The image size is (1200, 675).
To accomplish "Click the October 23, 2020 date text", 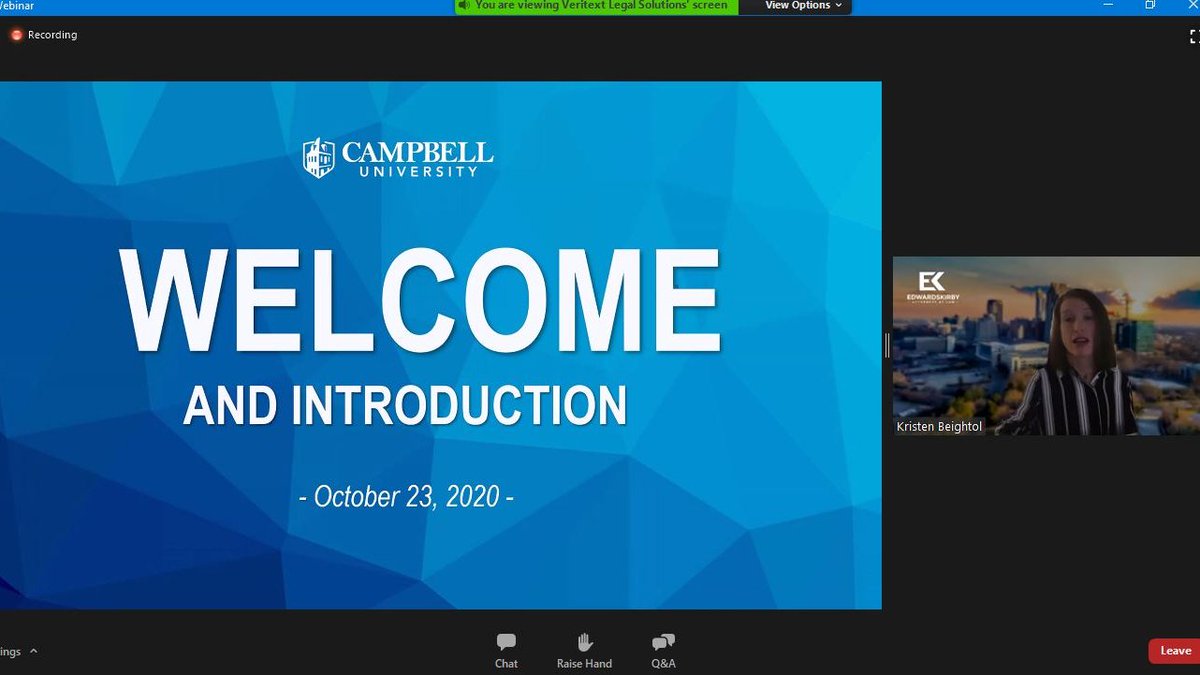I will point(407,496).
